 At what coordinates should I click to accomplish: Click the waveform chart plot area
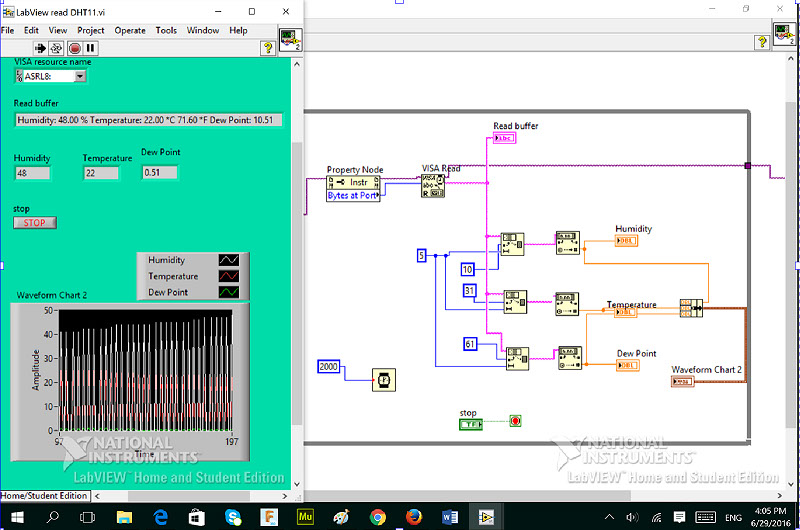(x=146, y=370)
